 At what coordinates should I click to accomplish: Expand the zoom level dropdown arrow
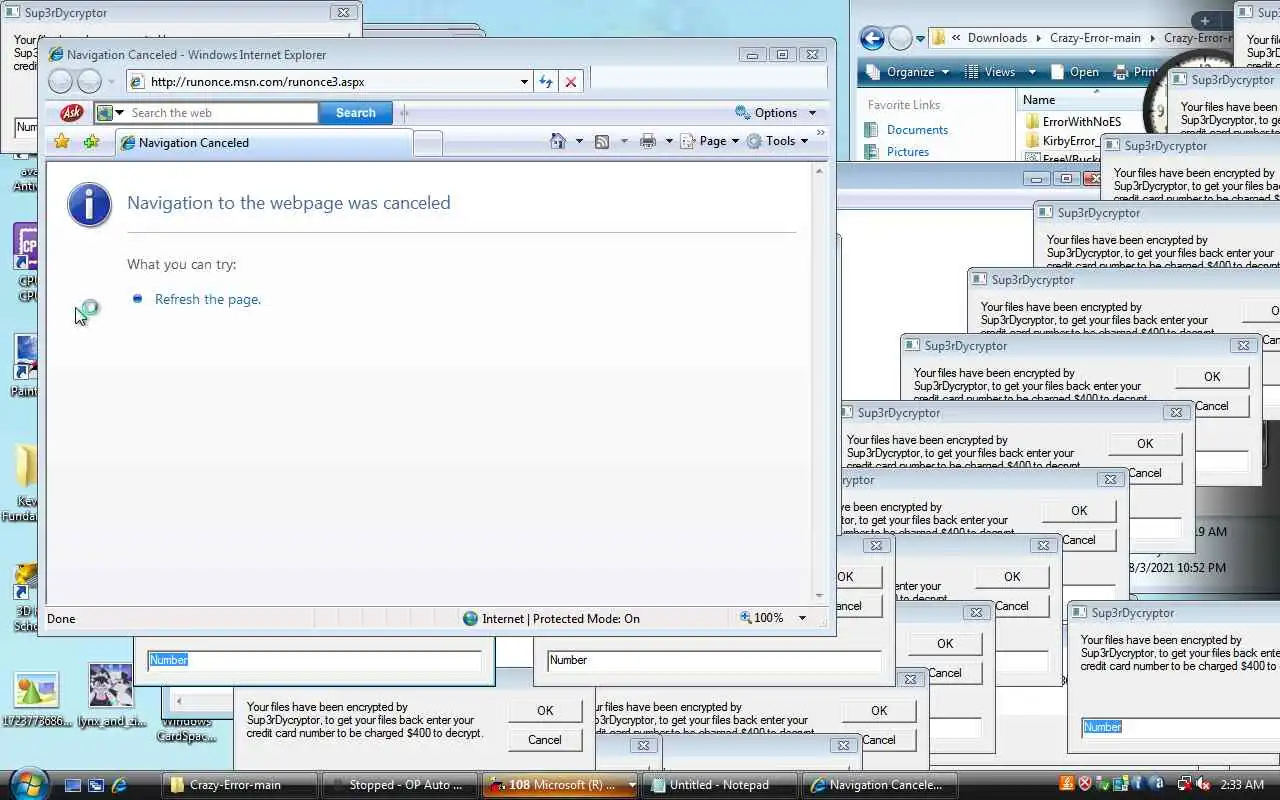[802, 618]
